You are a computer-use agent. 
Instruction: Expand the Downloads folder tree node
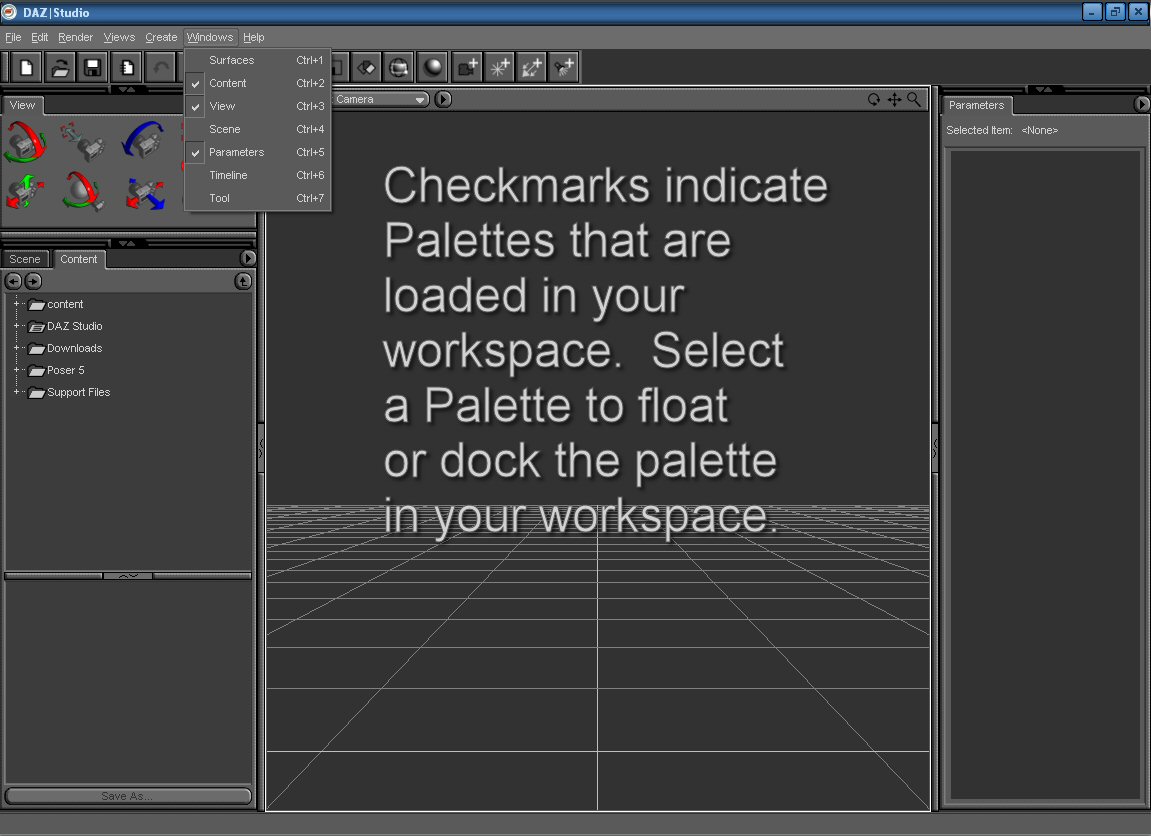(x=17, y=348)
